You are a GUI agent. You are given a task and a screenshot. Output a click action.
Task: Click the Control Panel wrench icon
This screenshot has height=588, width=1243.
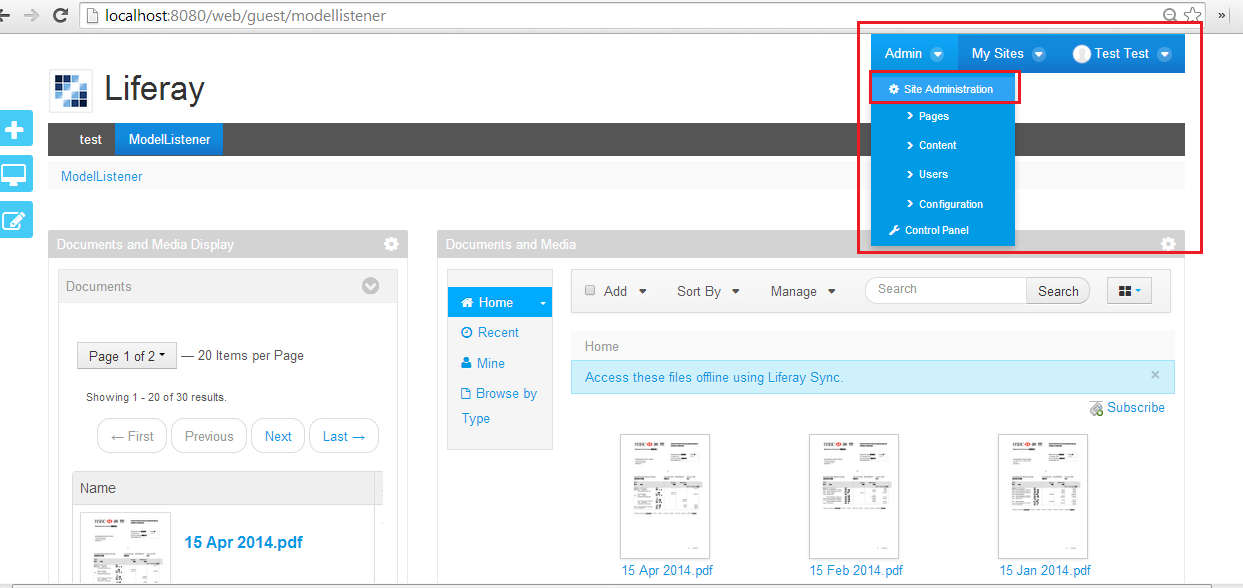click(894, 231)
